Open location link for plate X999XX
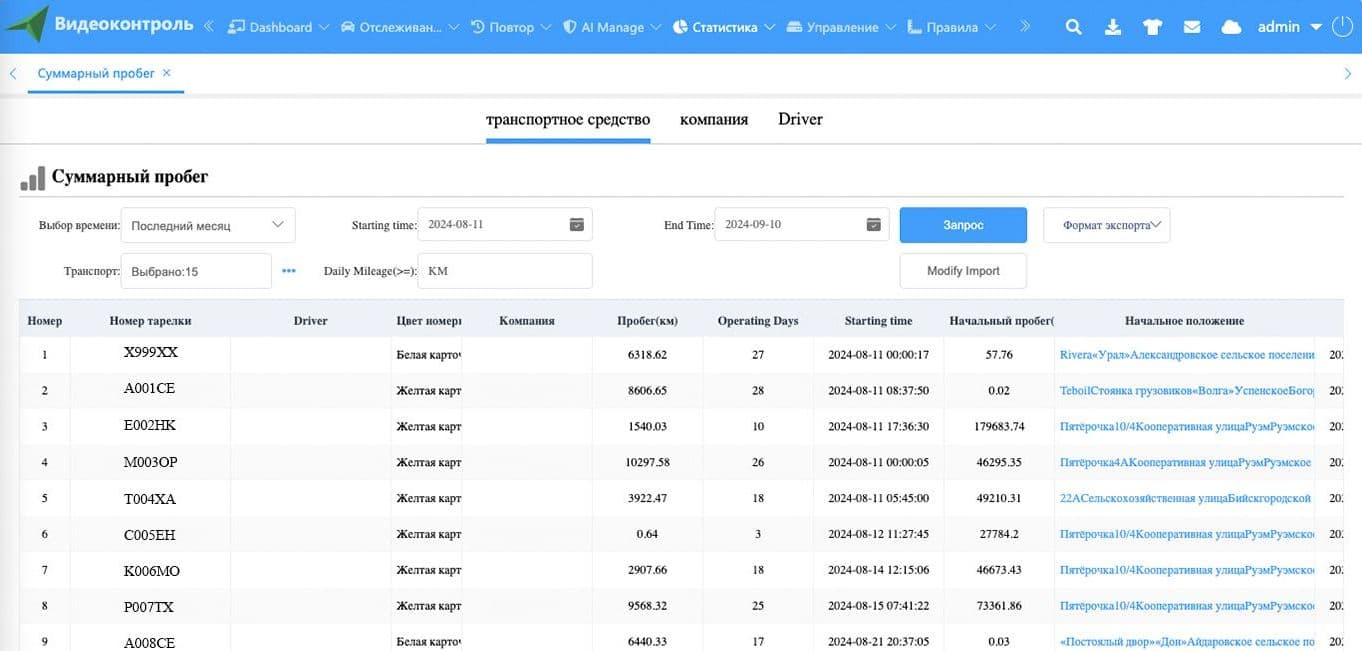This screenshot has width=1362, height=651. [1187, 355]
